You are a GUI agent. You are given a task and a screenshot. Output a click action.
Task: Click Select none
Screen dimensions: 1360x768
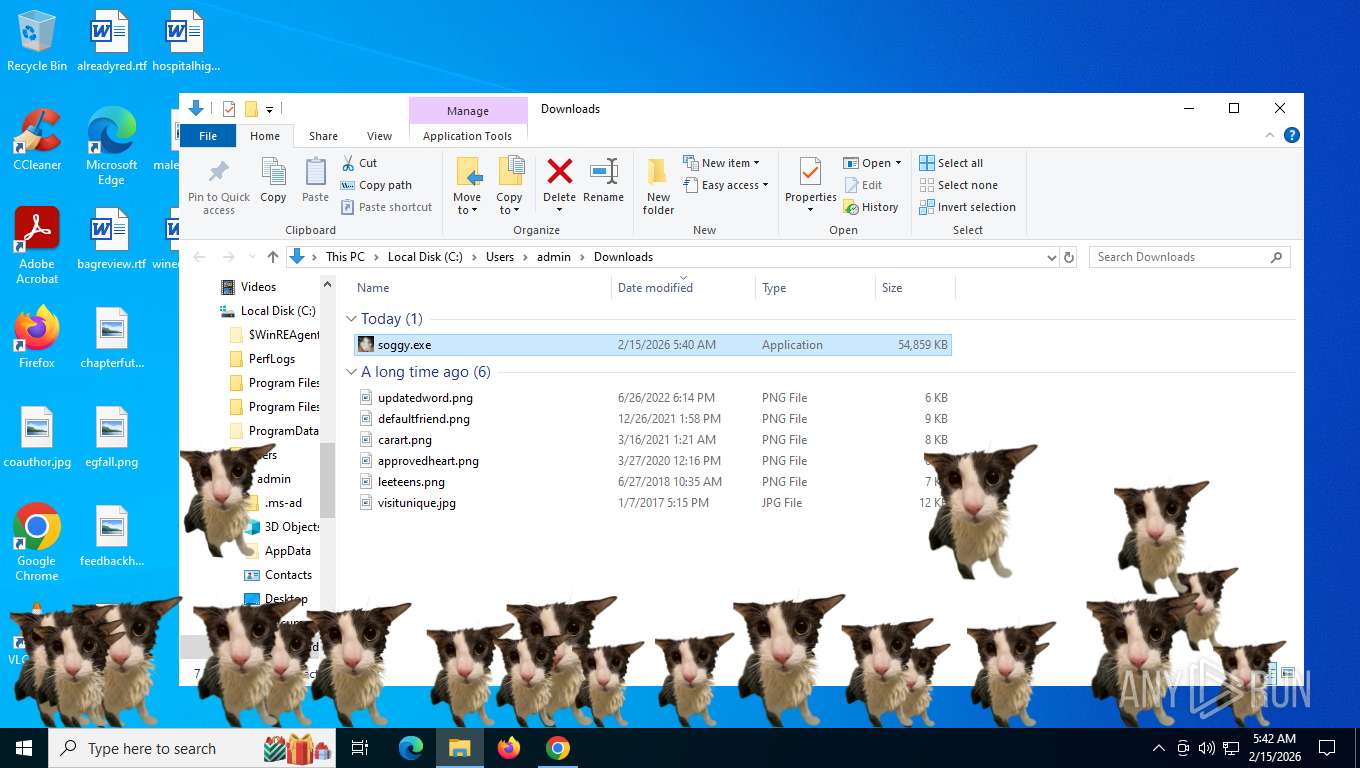(x=958, y=185)
